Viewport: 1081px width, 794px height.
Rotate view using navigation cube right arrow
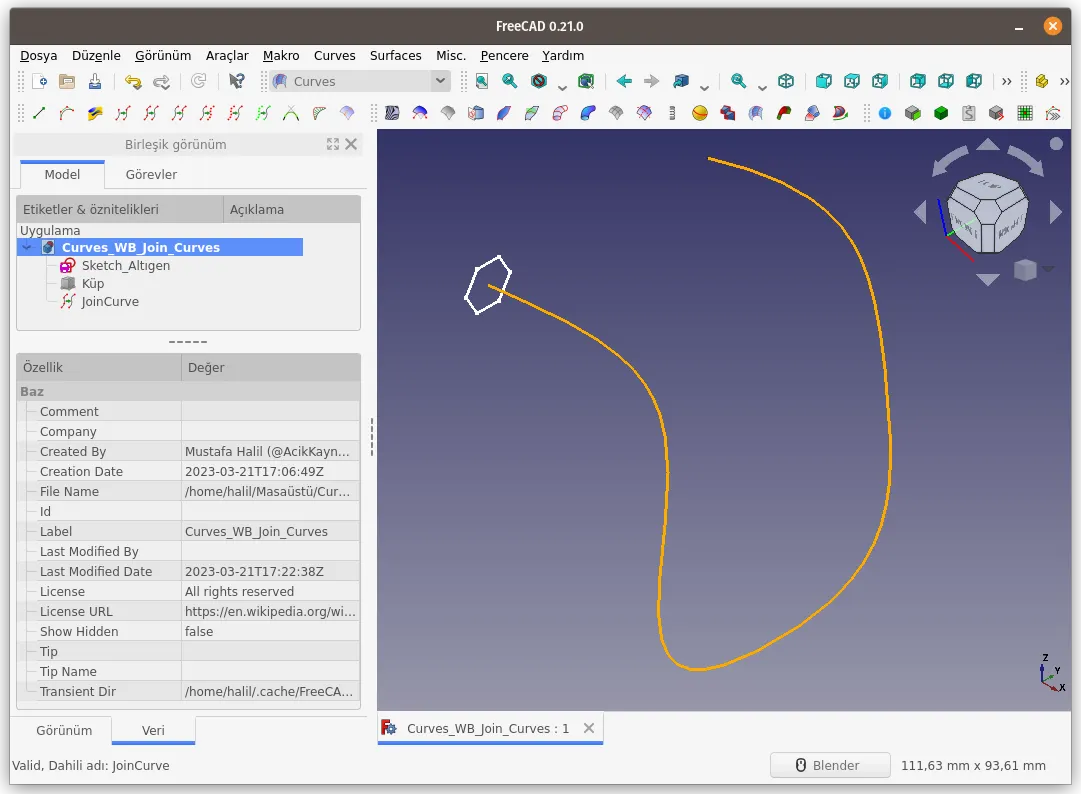(x=1055, y=212)
